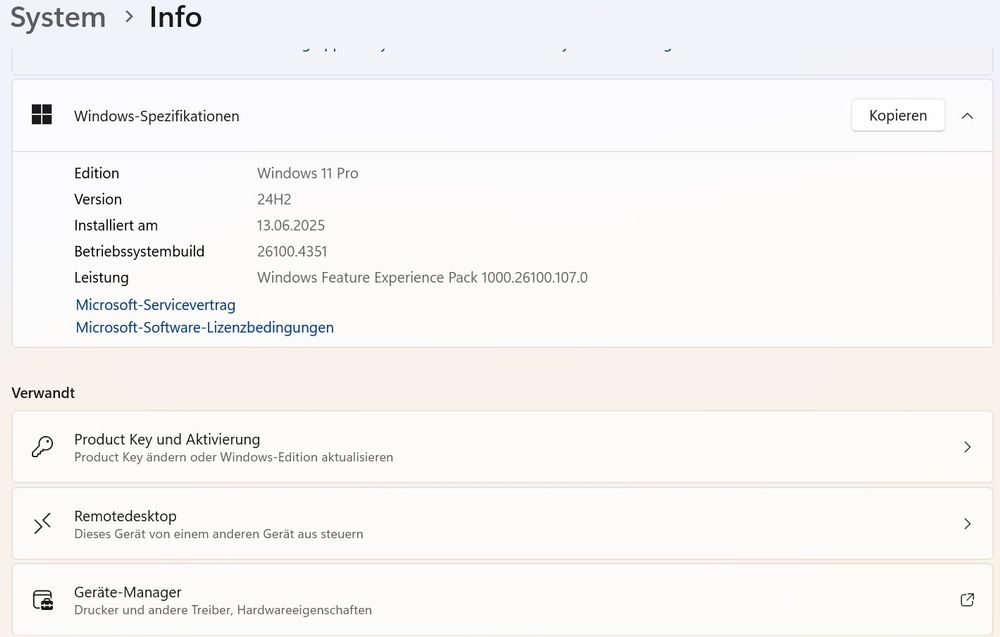The height and width of the screenshot is (637, 1000).
Task: Open the chevron on the Remotedesktop row
Action: 967,524
